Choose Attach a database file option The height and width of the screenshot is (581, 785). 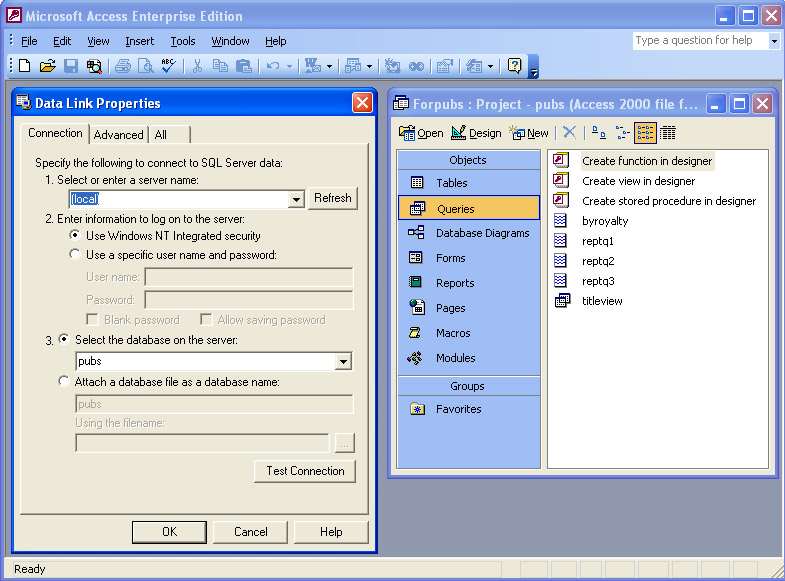click(65, 382)
